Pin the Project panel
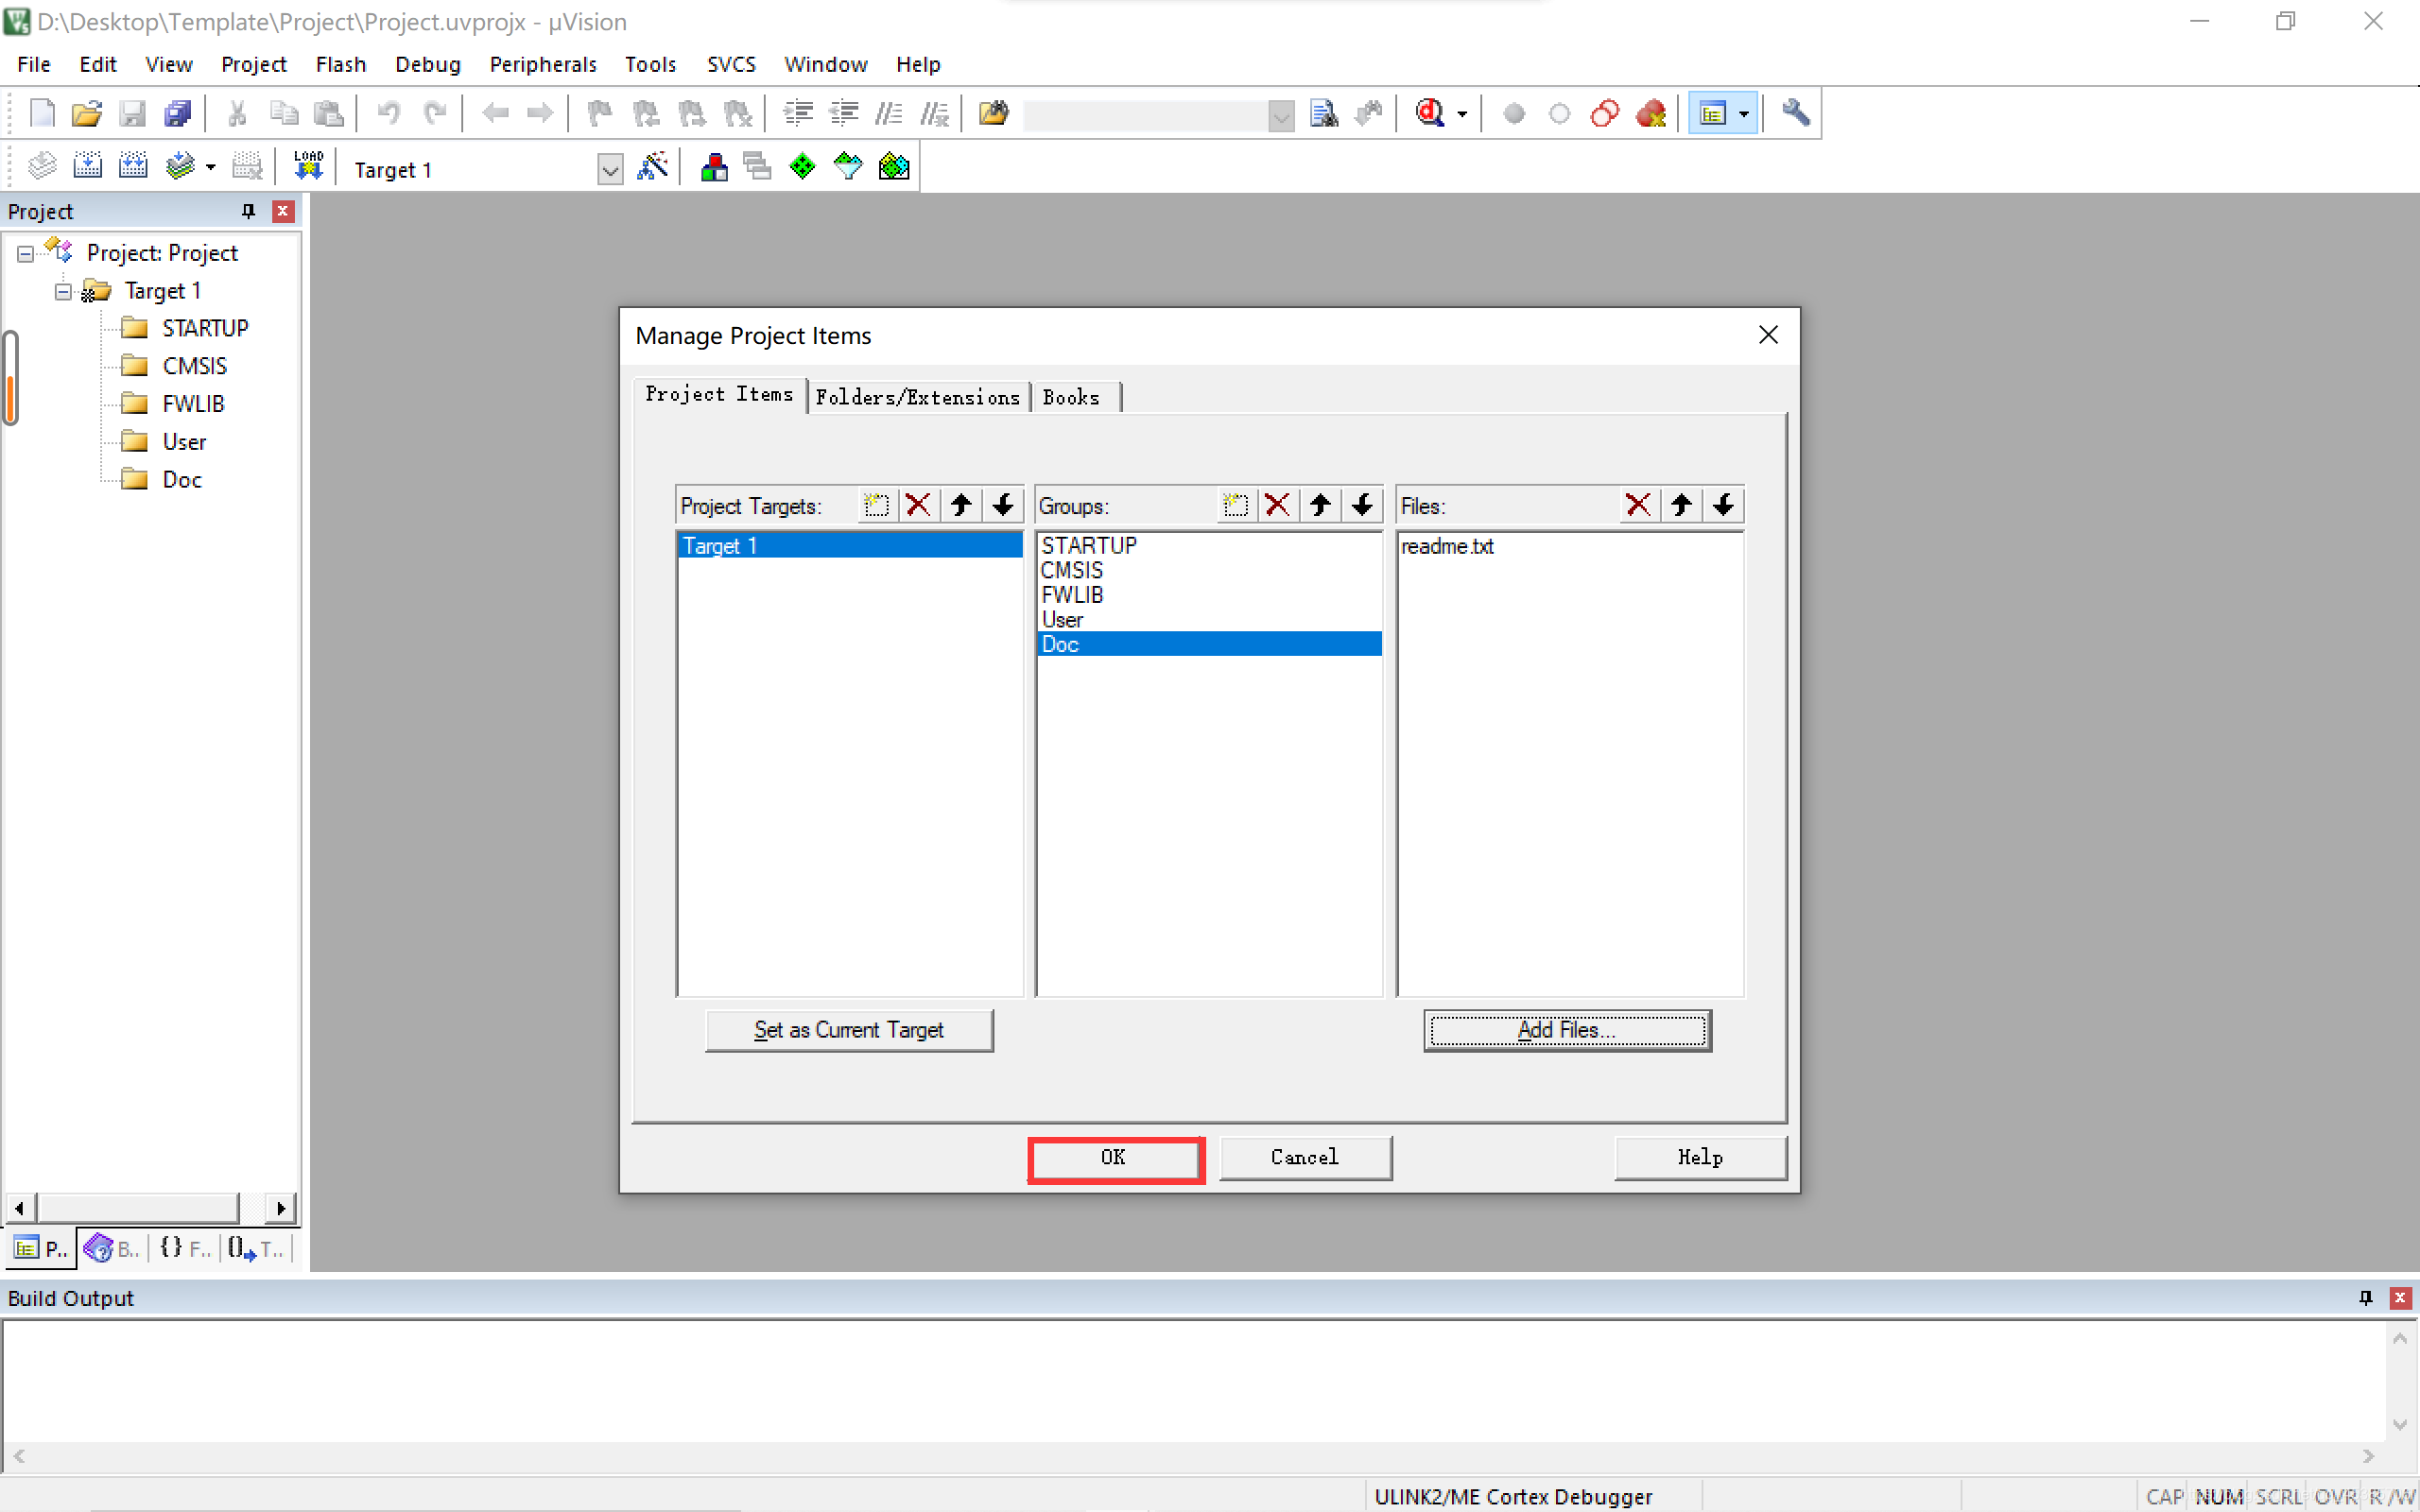2420x1512 pixels. [248, 211]
